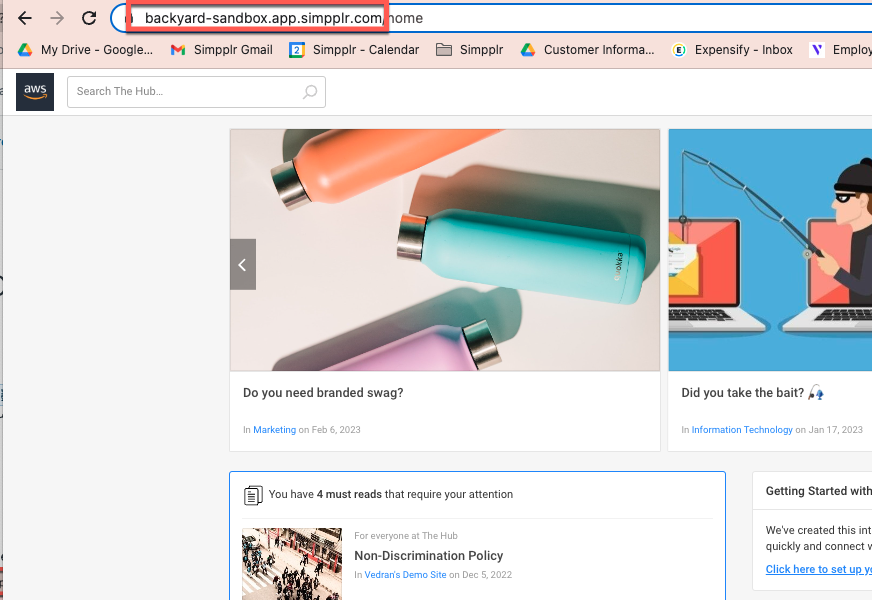Click the Marketing category link
872x600 pixels.
pyautogui.click(x=274, y=430)
